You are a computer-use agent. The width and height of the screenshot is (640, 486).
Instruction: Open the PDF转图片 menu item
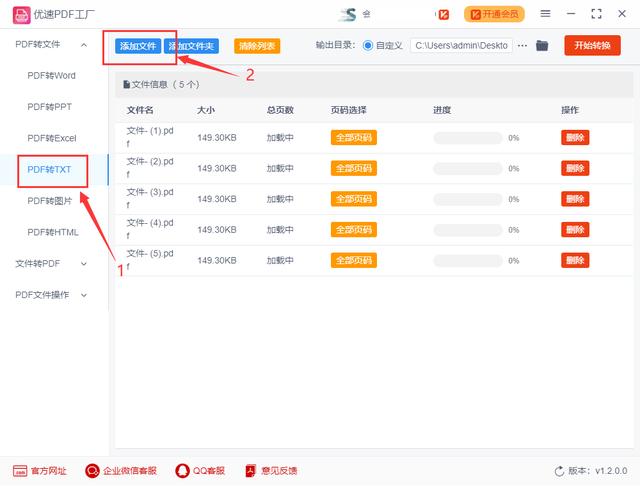[x=49, y=201]
